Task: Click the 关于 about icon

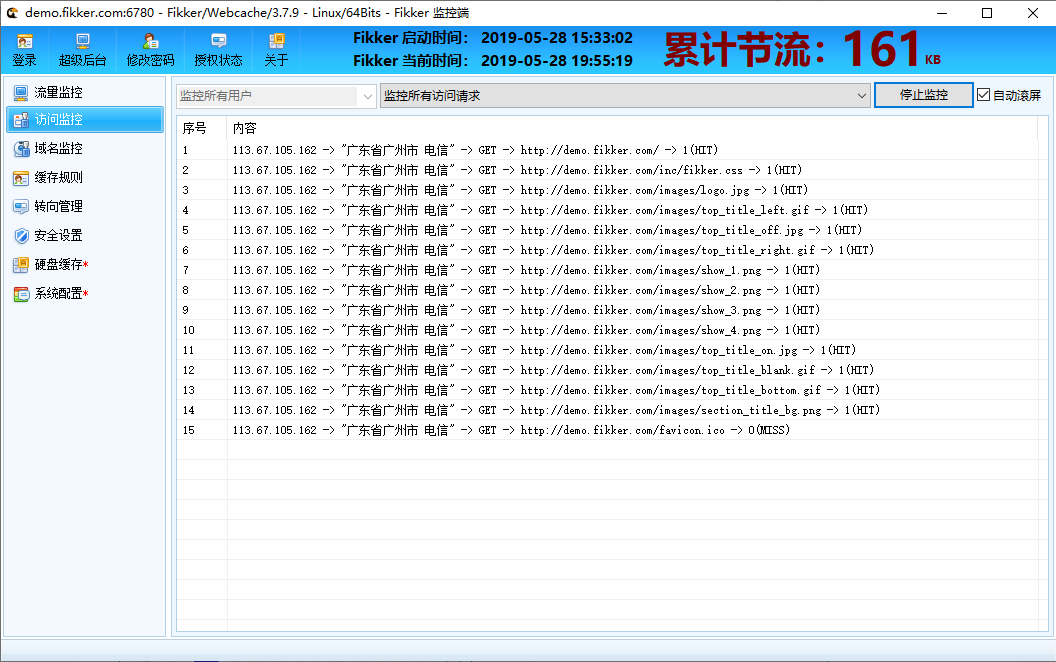Action: [x=276, y=42]
